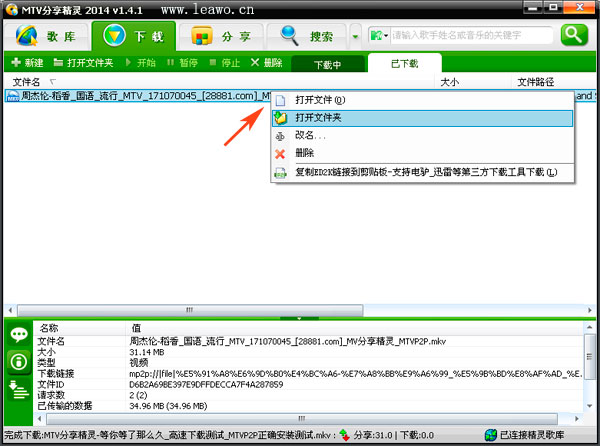Click the 暂停 pause toolbar button
This screenshot has height=446, width=600.
click(182, 62)
